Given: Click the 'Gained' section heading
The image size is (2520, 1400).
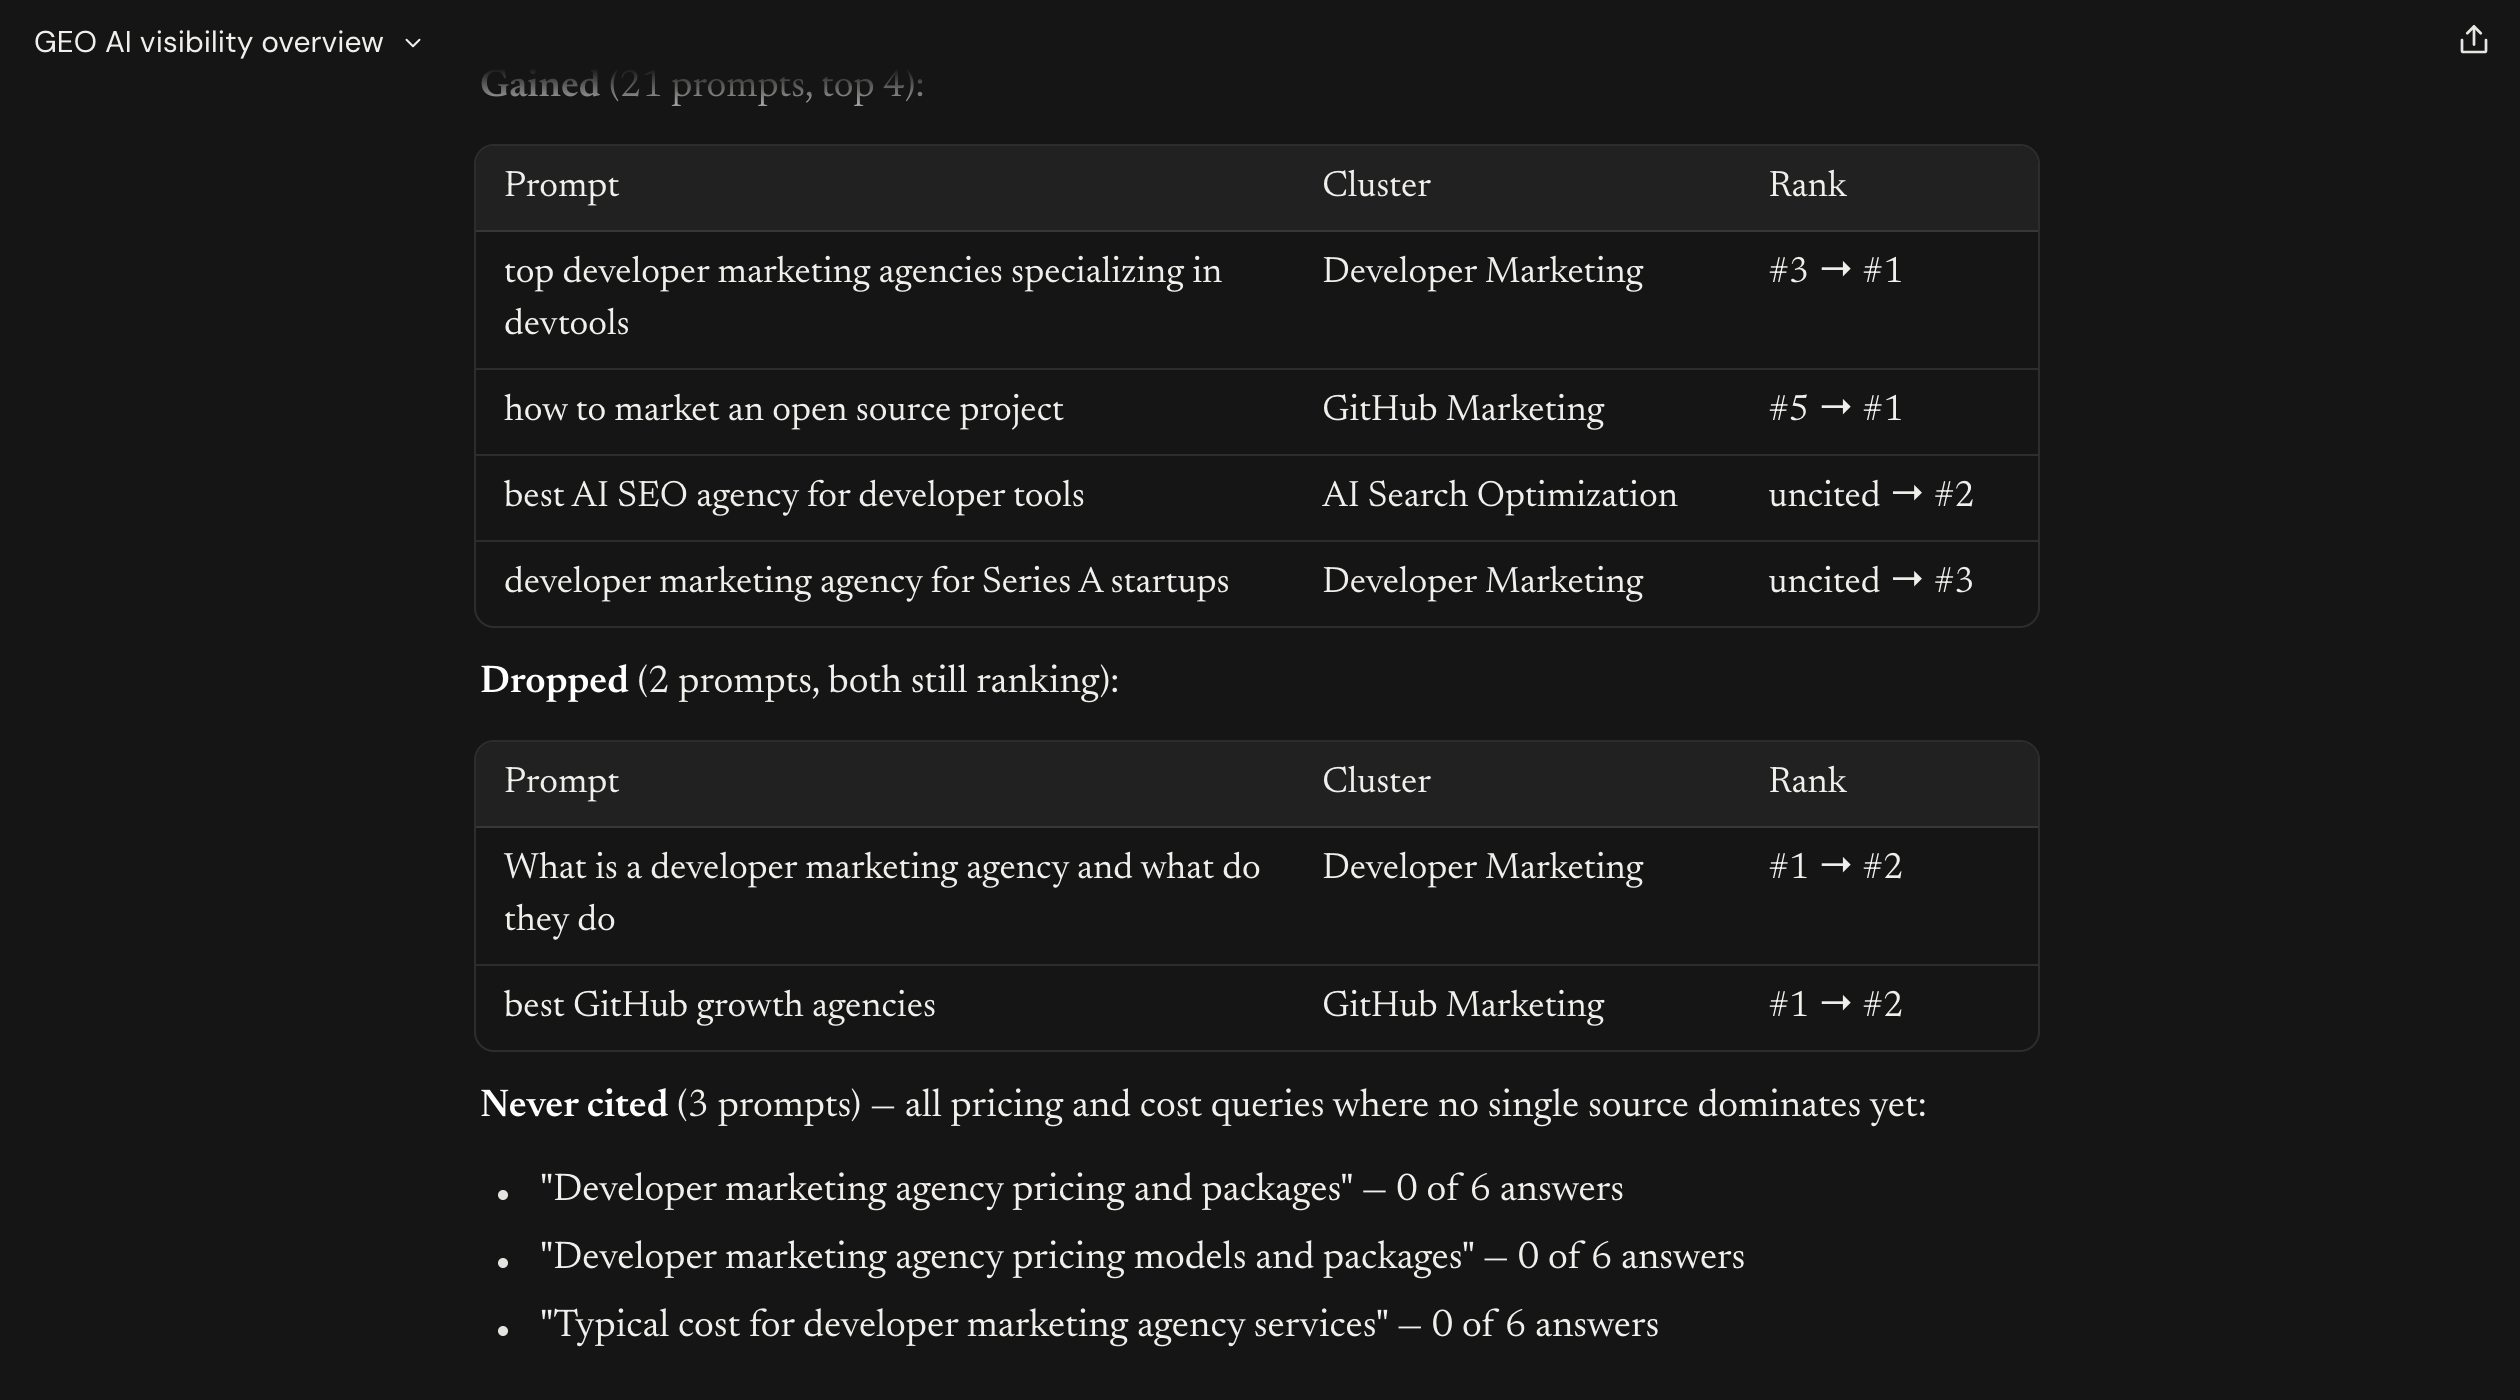Looking at the screenshot, I should point(540,84).
